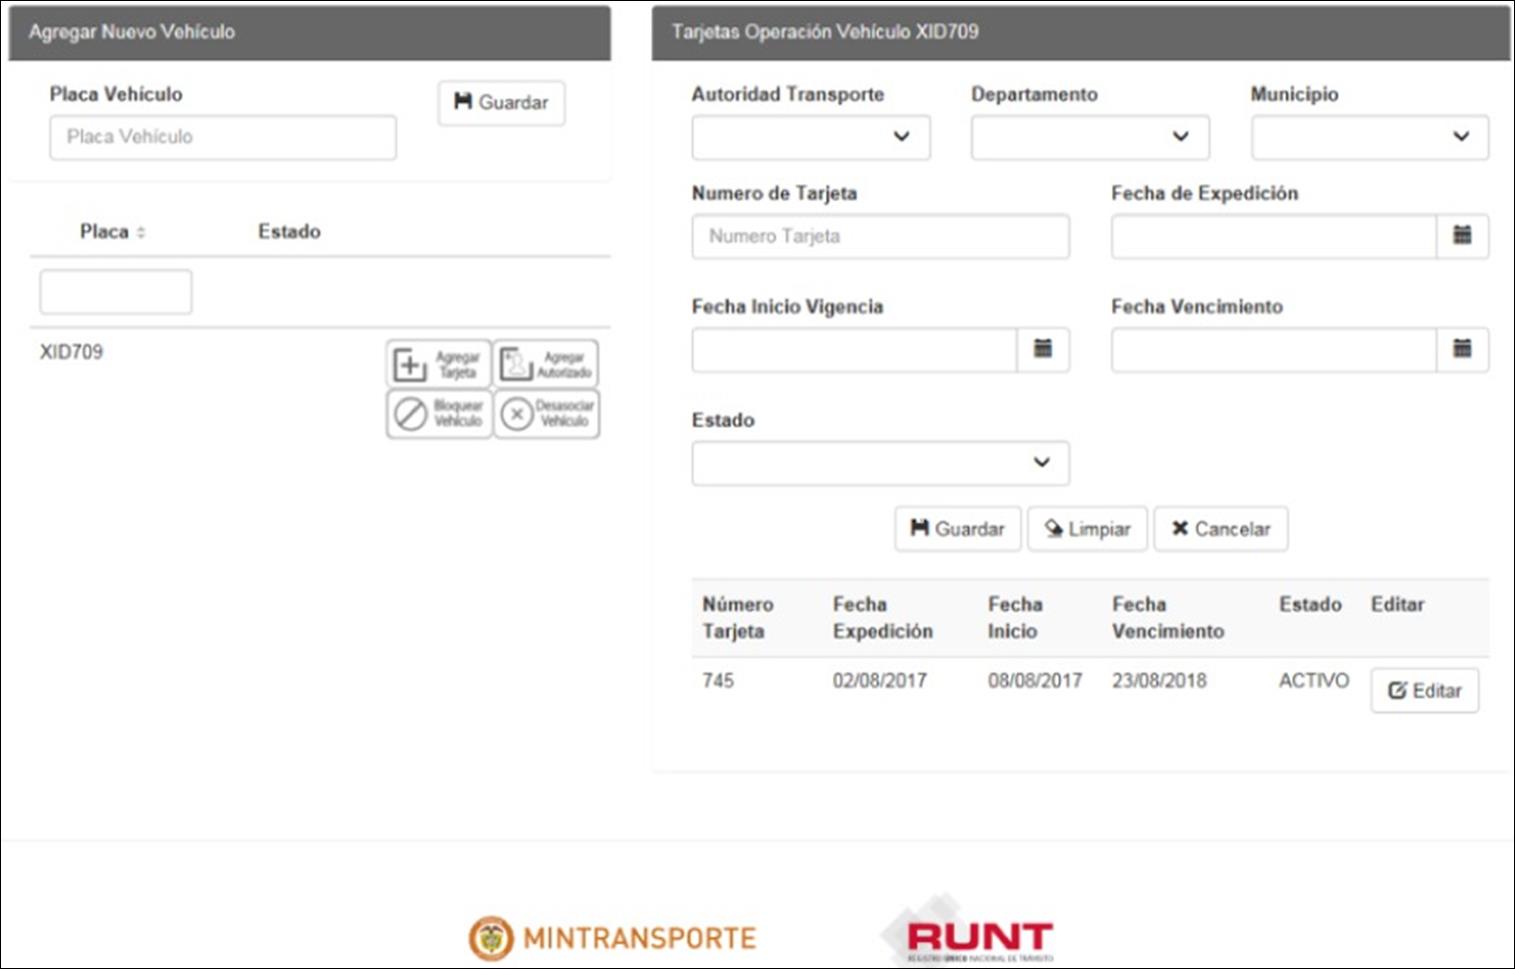Expand the Autoridad Transporte dropdown
1515x969 pixels.
810,138
